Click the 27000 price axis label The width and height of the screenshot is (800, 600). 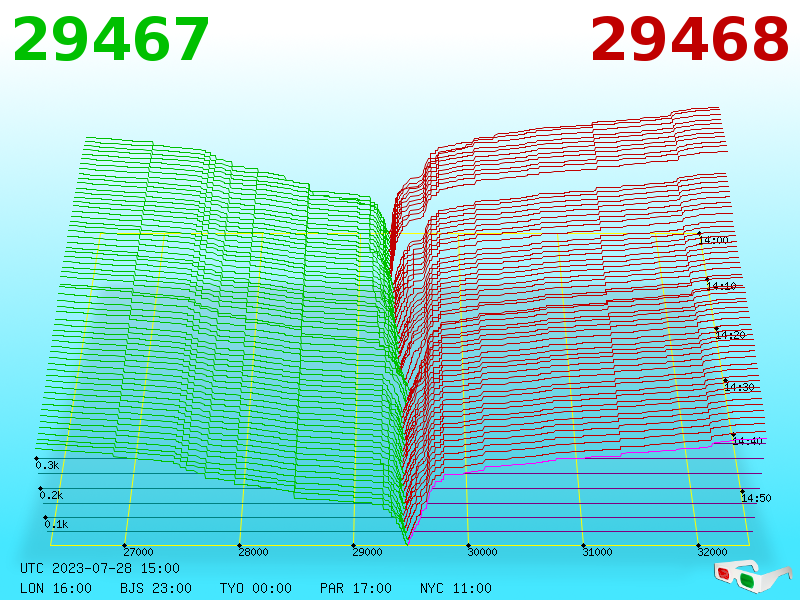tap(138, 552)
